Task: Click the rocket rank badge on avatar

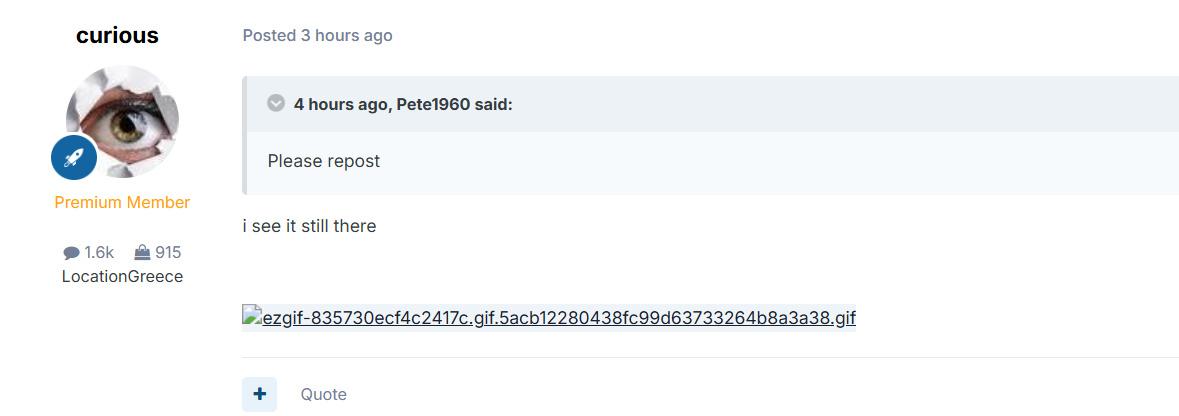Action: click(x=74, y=158)
